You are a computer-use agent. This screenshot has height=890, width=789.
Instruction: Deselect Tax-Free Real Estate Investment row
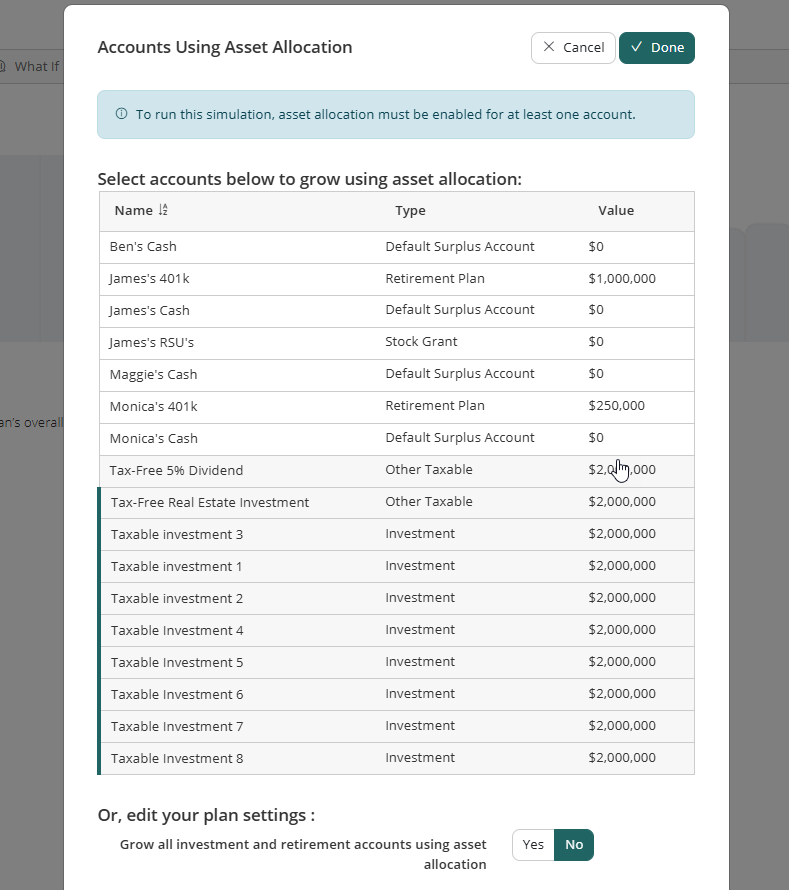396,503
